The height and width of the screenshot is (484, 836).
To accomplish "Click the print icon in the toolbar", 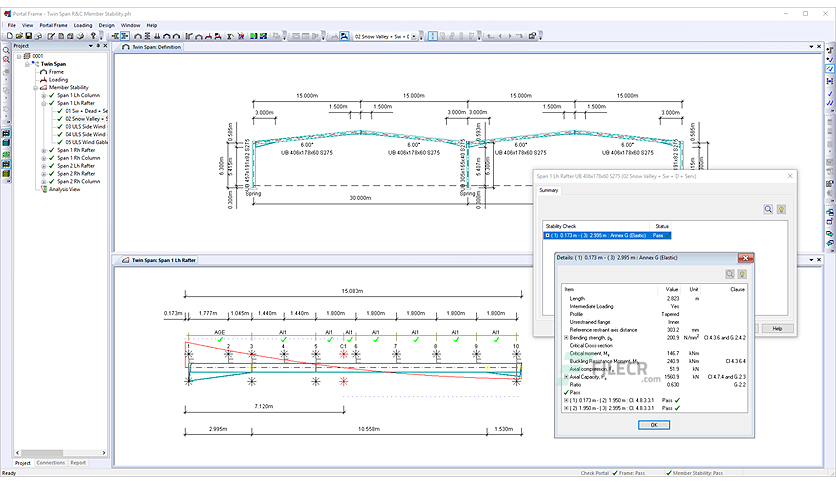I will tap(80, 36).
